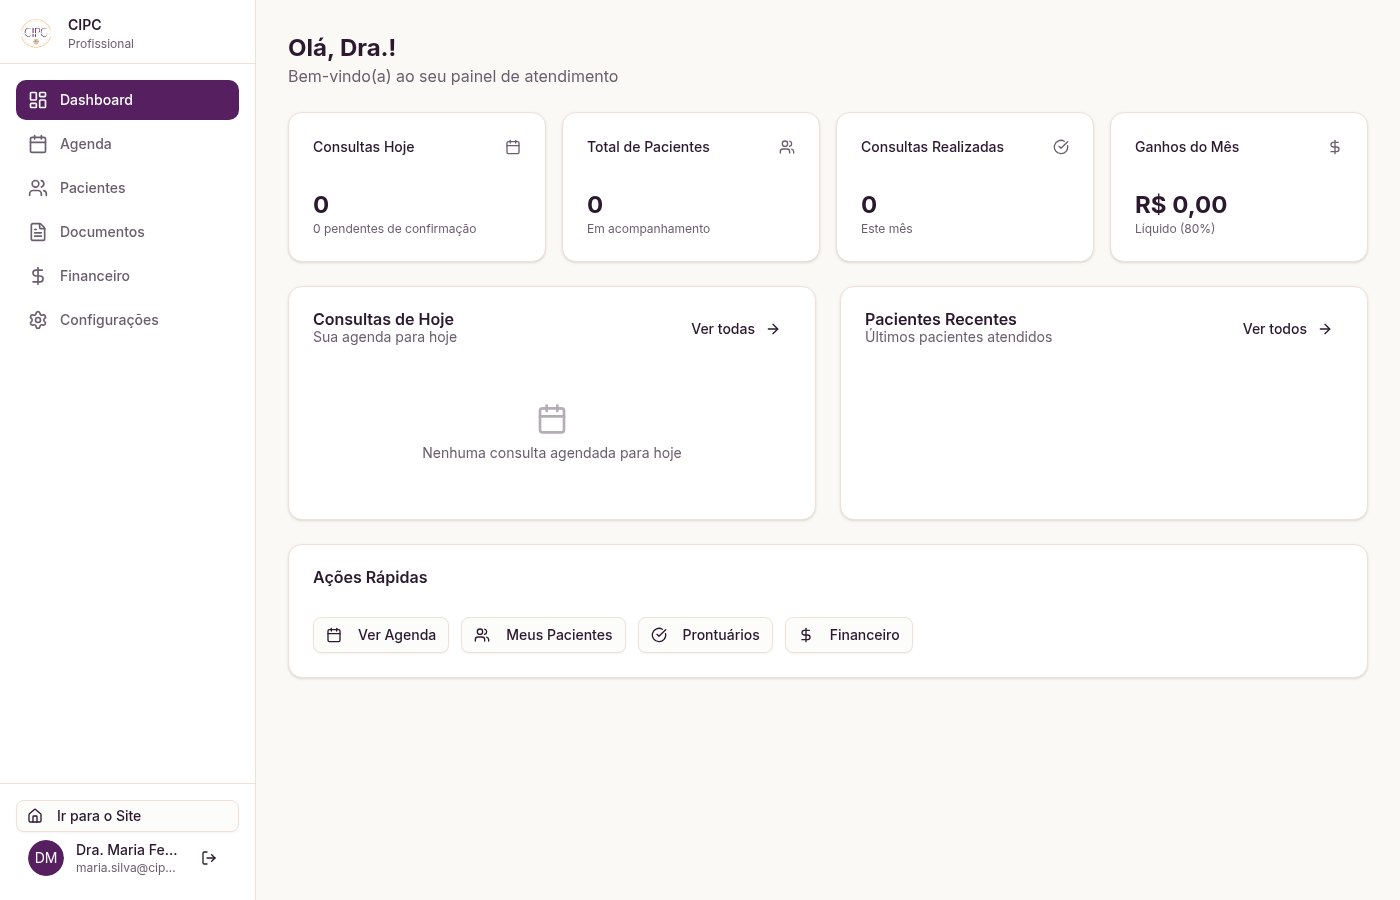Click the Pacientes Recentes heading
Viewport: 1400px width, 900px height.
941,319
